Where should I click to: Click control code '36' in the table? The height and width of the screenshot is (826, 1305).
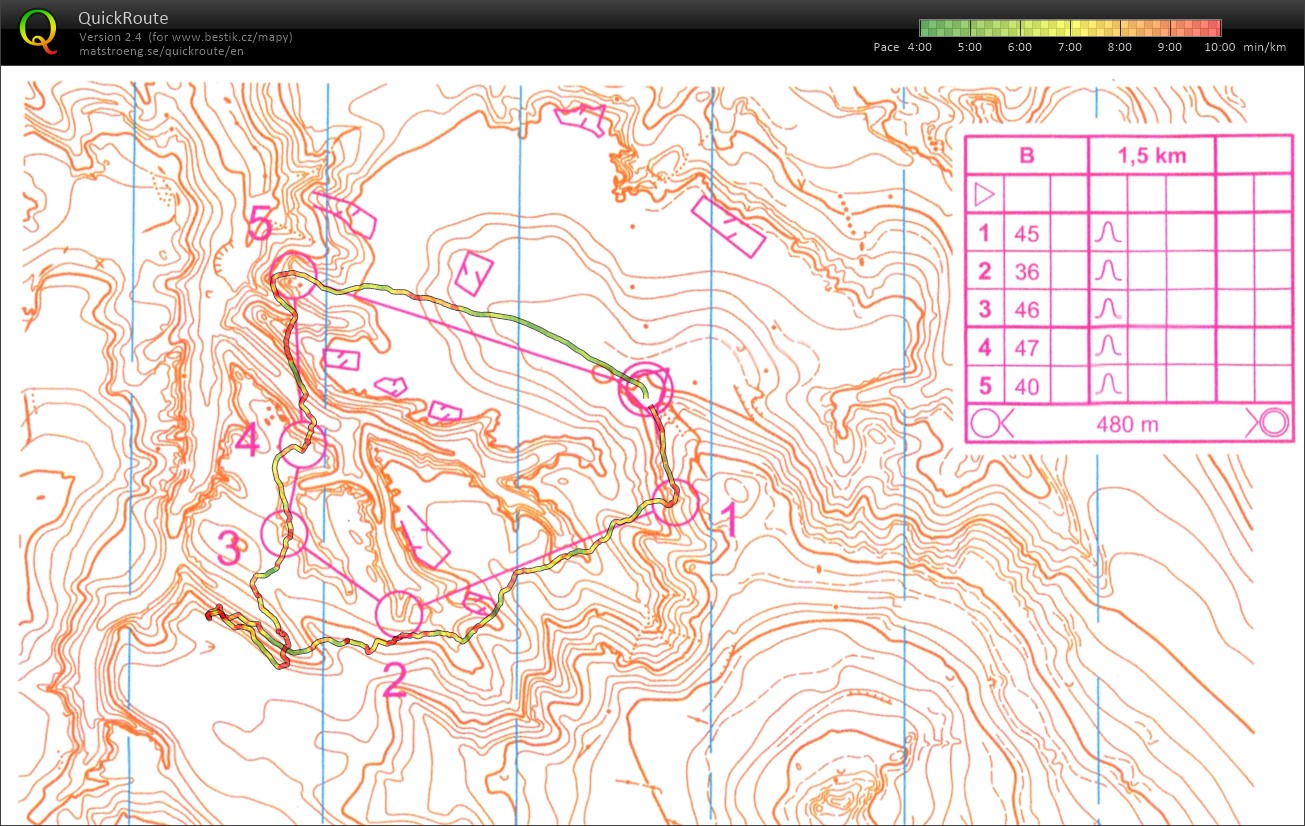pyautogui.click(x=1027, y=272)
